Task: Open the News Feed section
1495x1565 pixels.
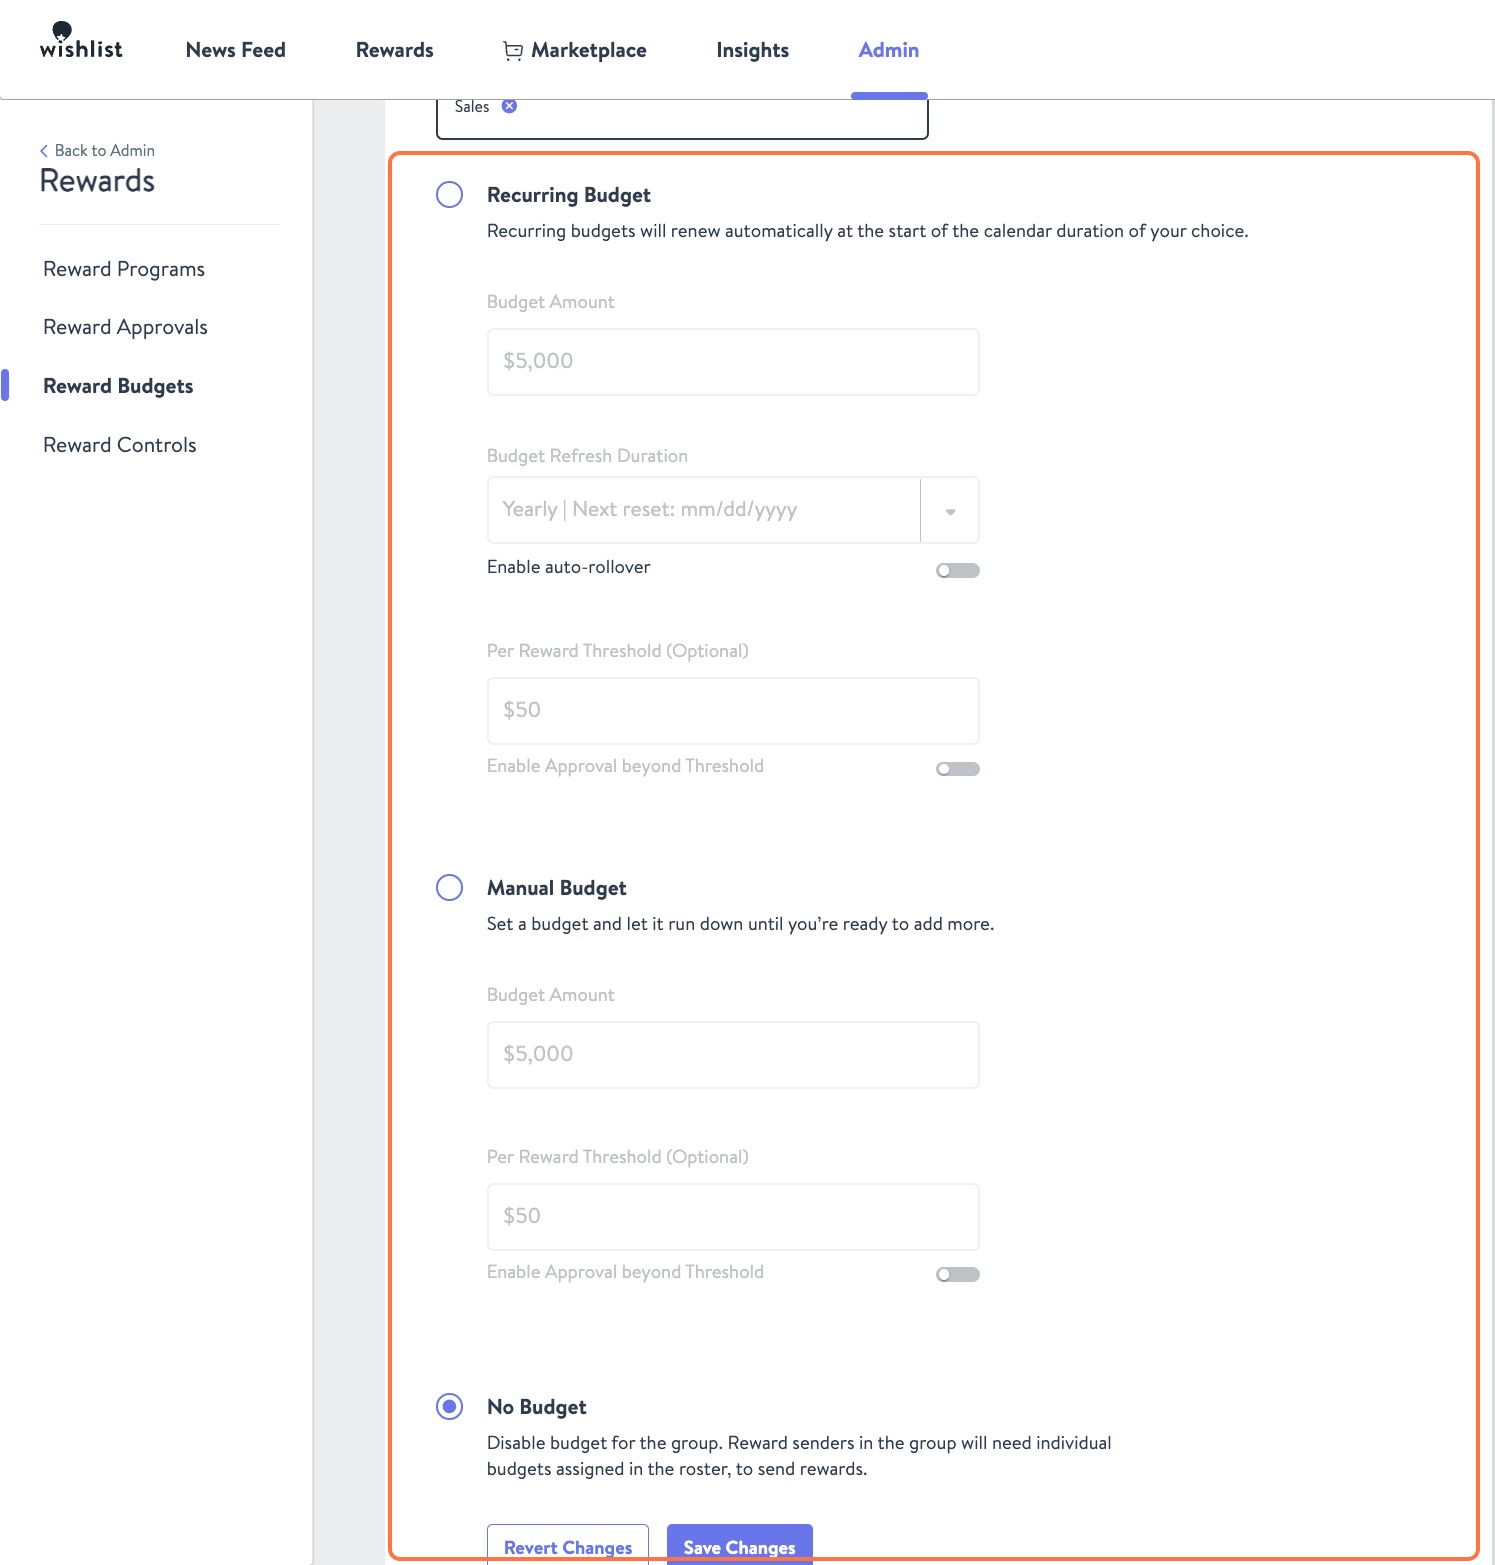Action: (234, 50)
